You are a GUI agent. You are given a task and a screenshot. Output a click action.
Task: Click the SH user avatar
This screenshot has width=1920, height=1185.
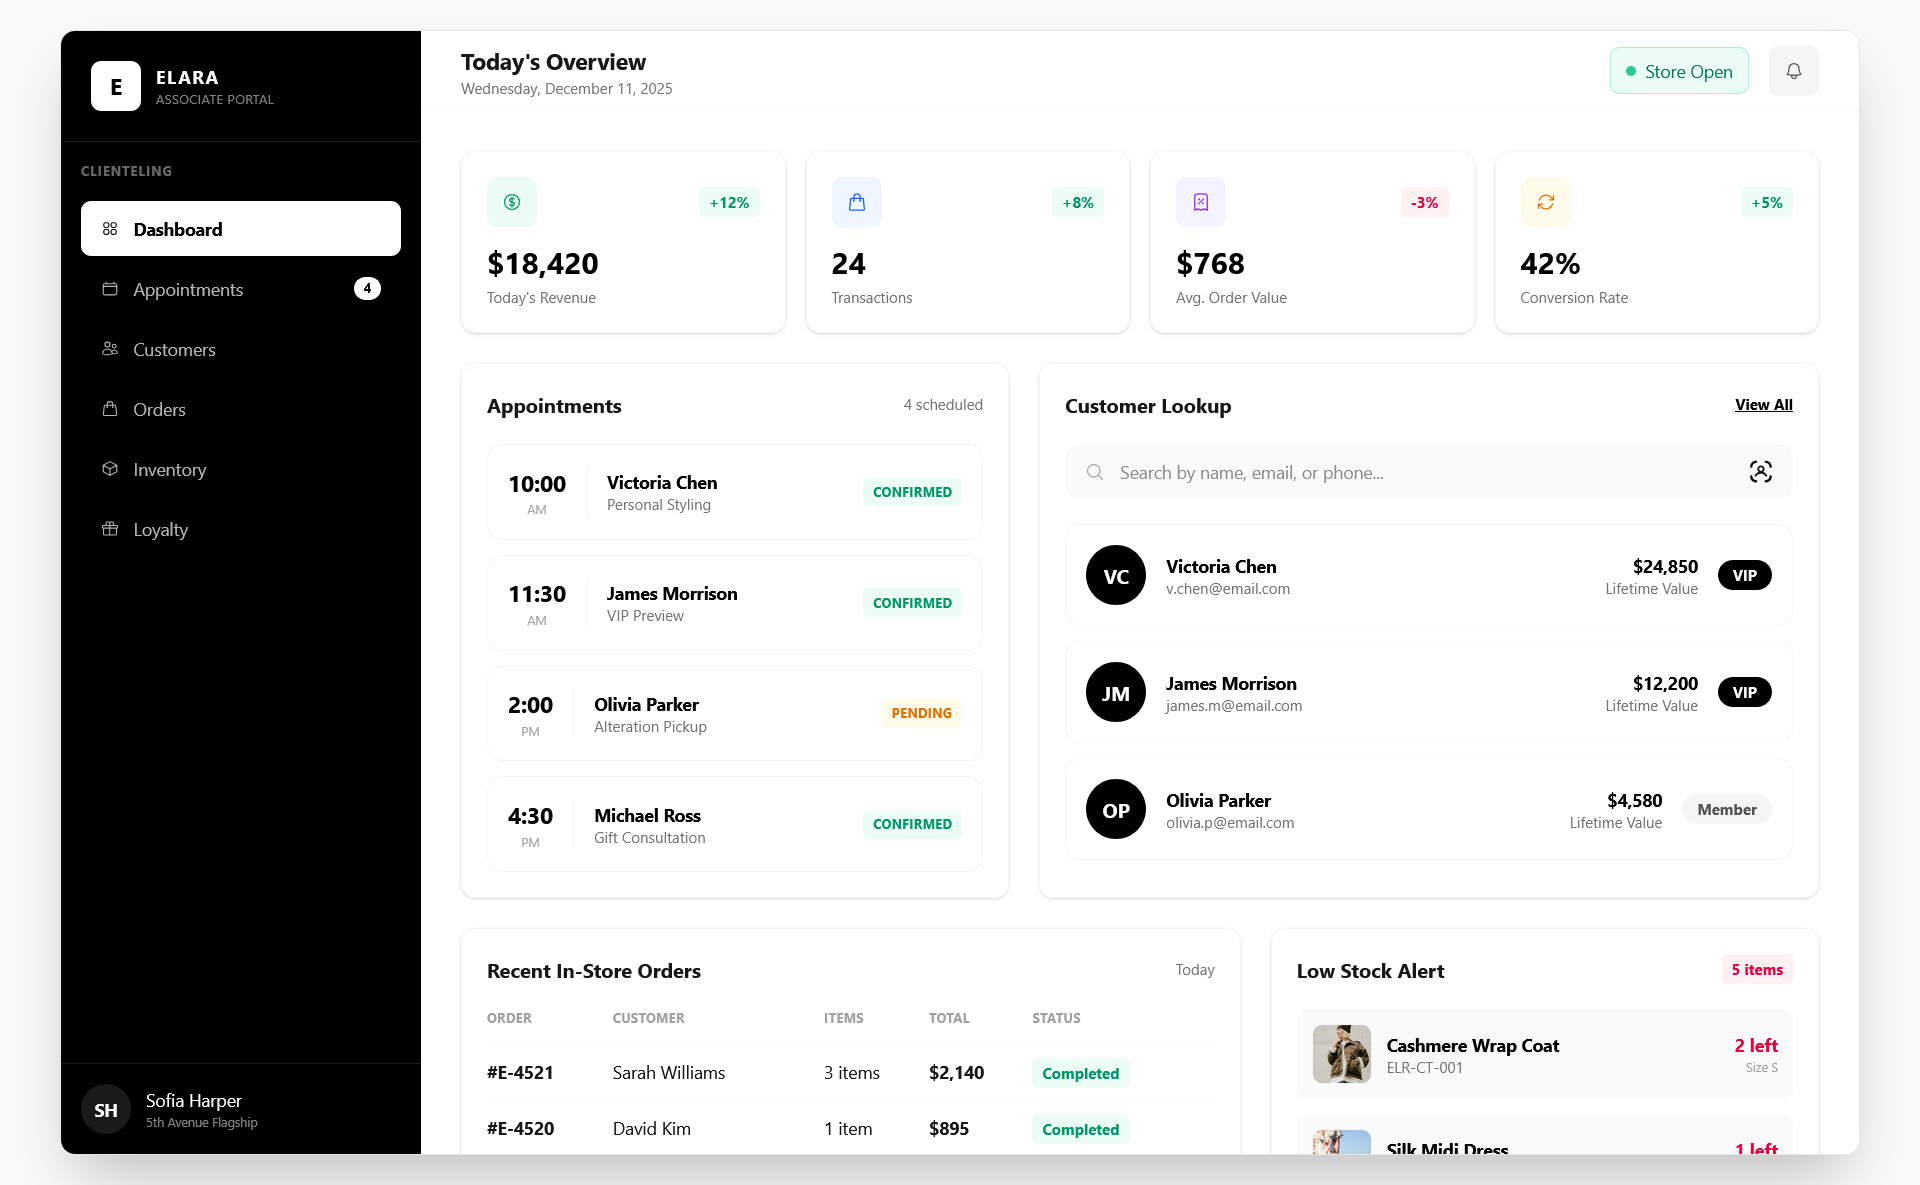pyautogui.click(x=106, y=1109)
